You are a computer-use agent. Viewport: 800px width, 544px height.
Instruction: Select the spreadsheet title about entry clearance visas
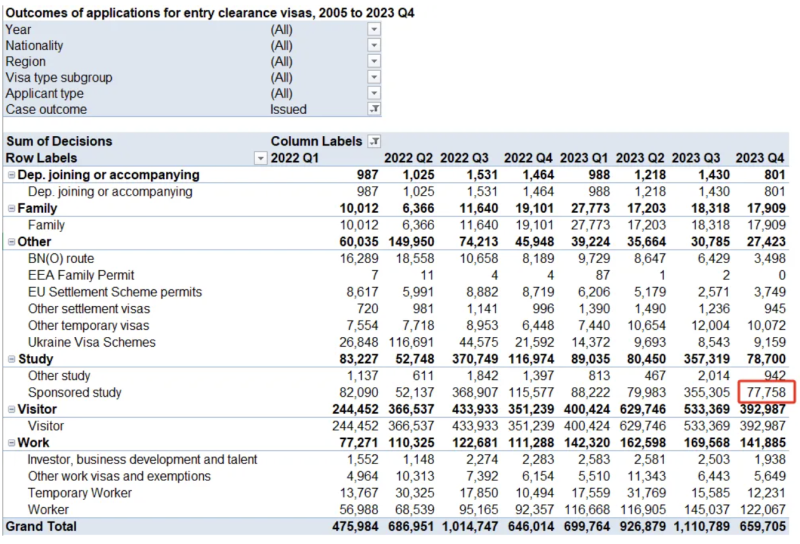pyautogui.click(x=210, y=13)
